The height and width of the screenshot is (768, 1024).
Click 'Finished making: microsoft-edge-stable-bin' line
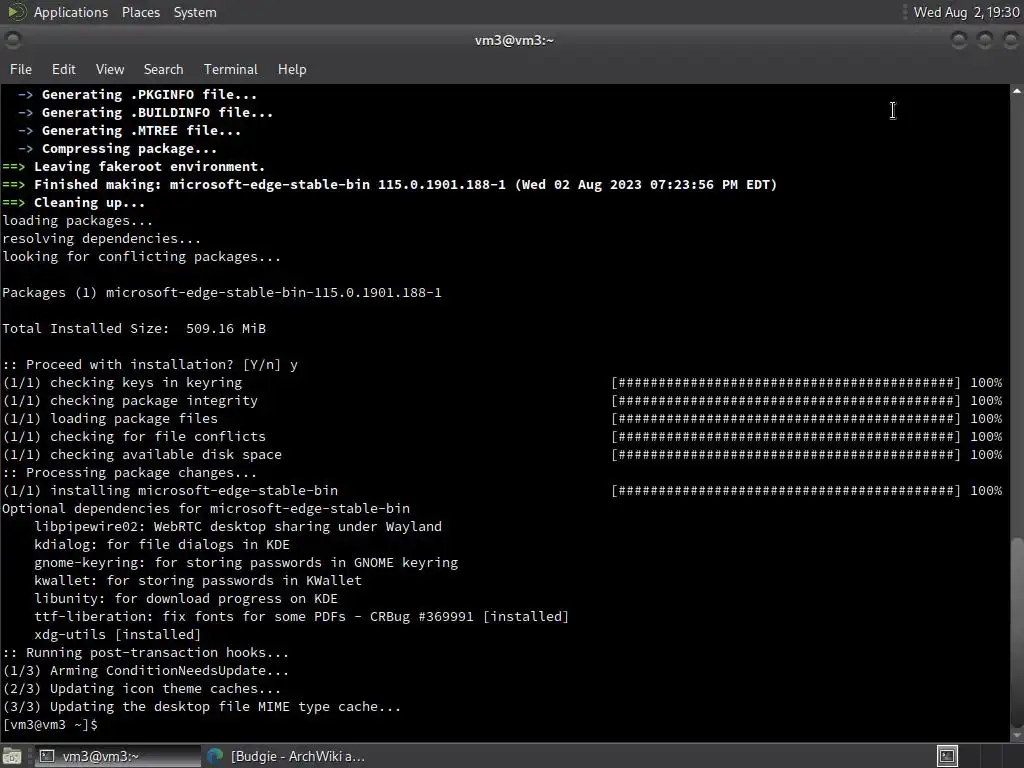tap(390, 185)
